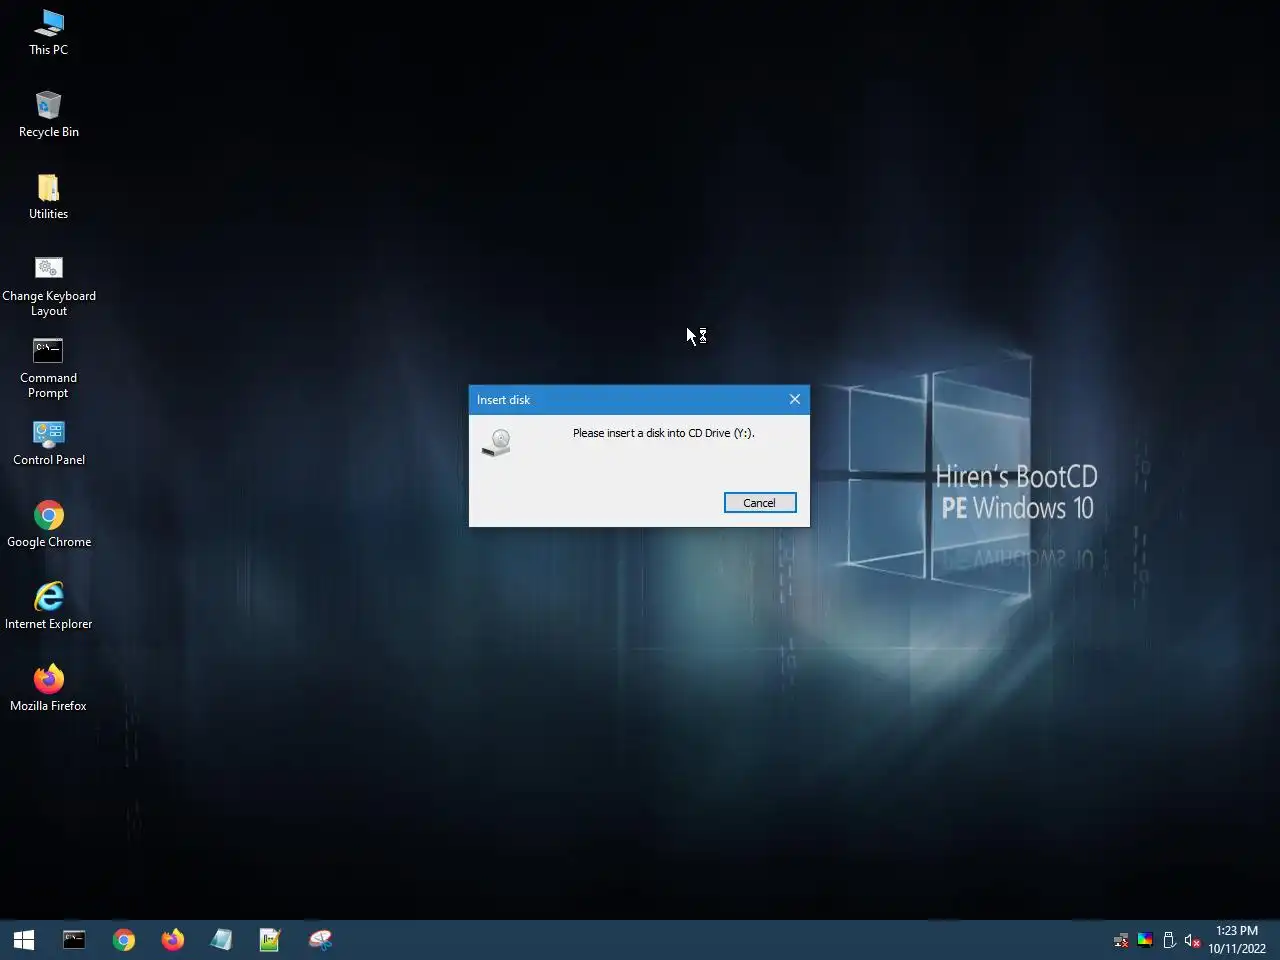Viewport: 1280px width, 960px height.
Task: Open Command Prompt desktop shortcut
Action: (x=48, y=368)
